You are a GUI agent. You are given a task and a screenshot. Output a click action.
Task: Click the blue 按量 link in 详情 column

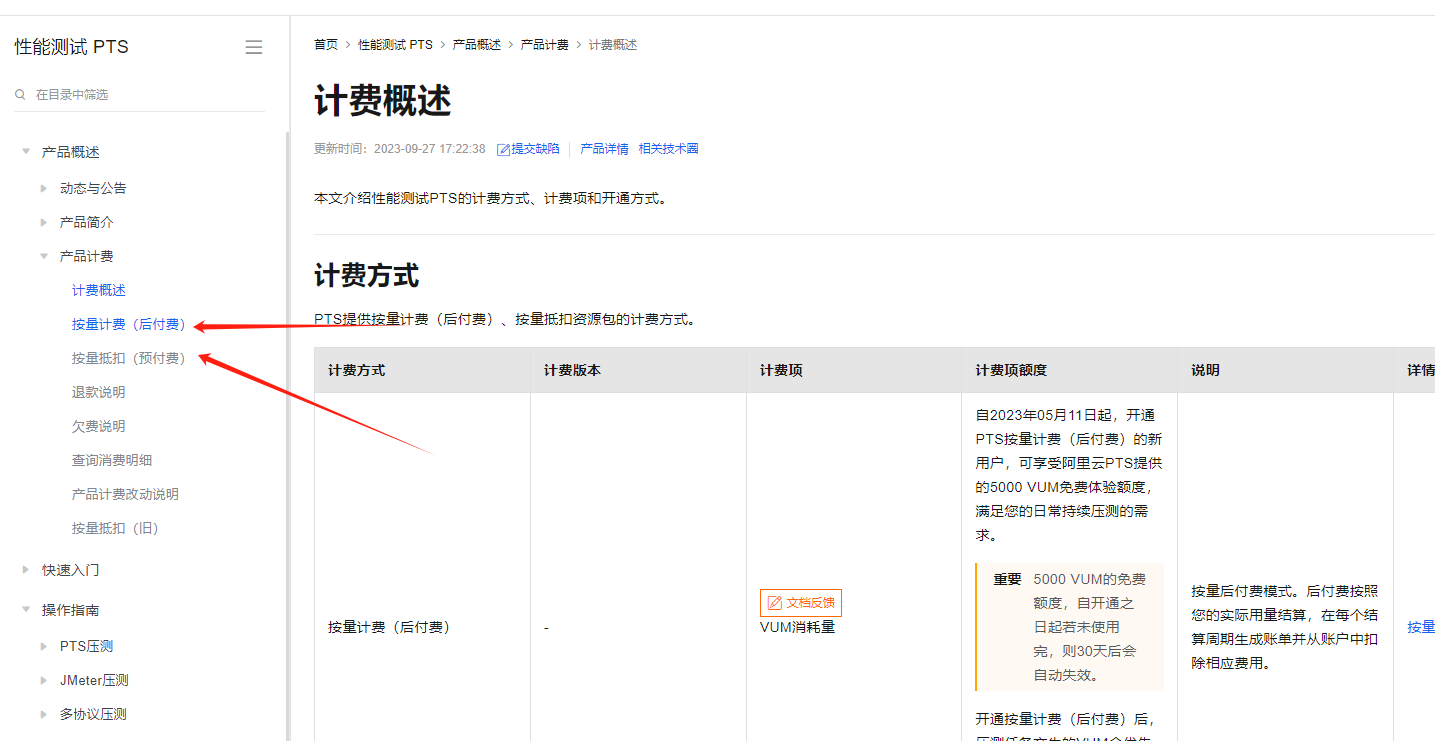click(x=1421, y=627)
